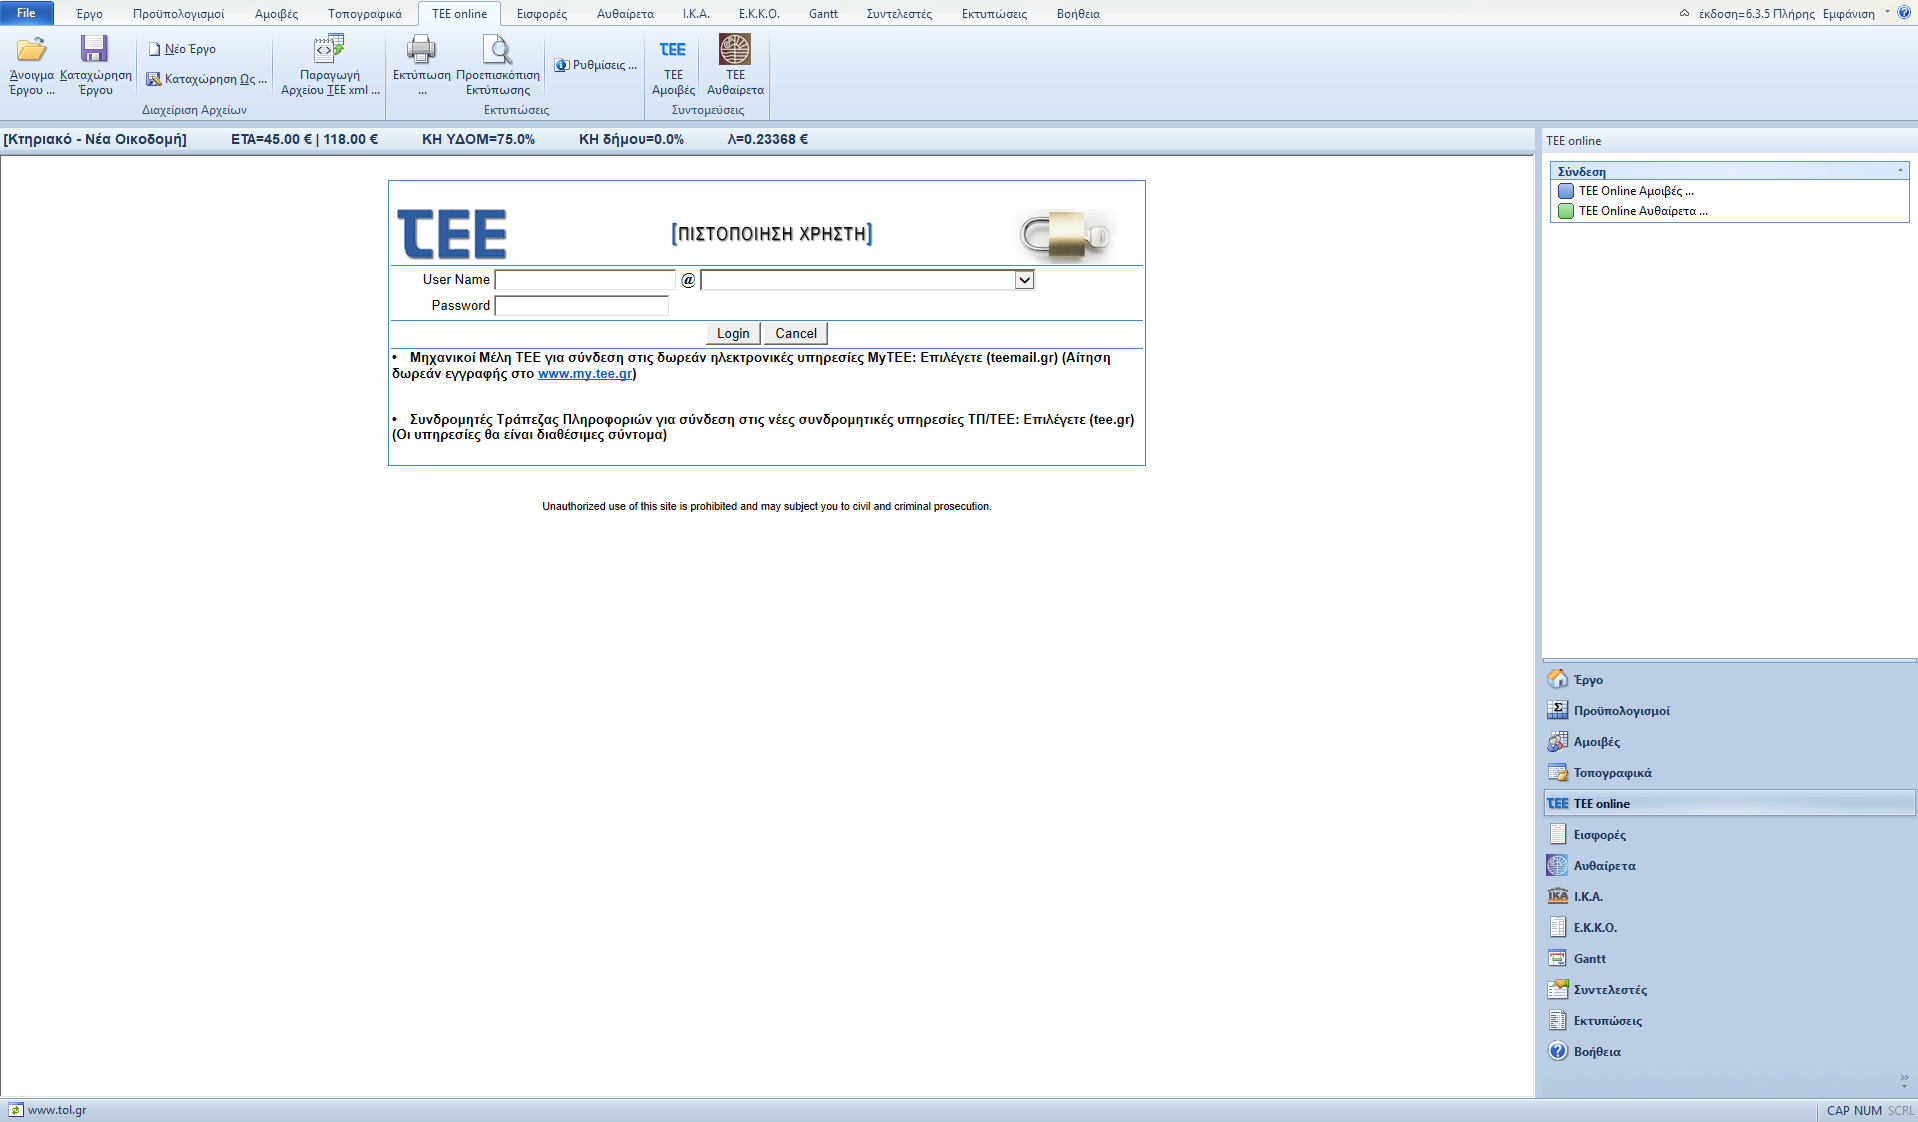Click the Print printer icon
Image resolution: width=1918 pixels, height=1122 pixels.
pos(421,50)
